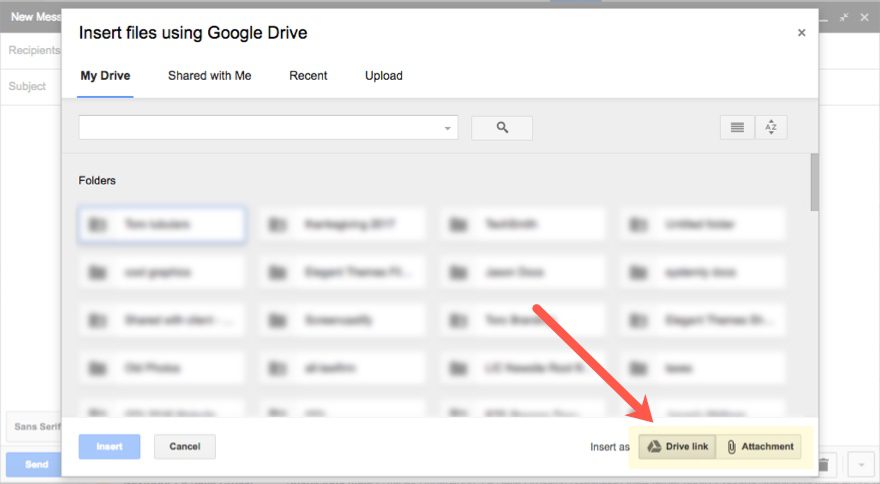Viewport: 880px width, 484px height.
Task: Expand the search box dropdown arrow
Action: coord(447,129)
